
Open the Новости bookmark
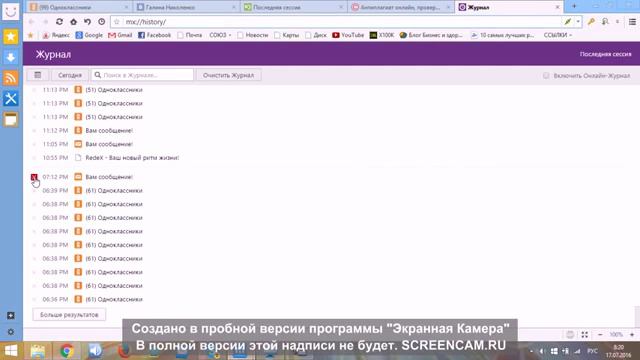coord(253,36)
